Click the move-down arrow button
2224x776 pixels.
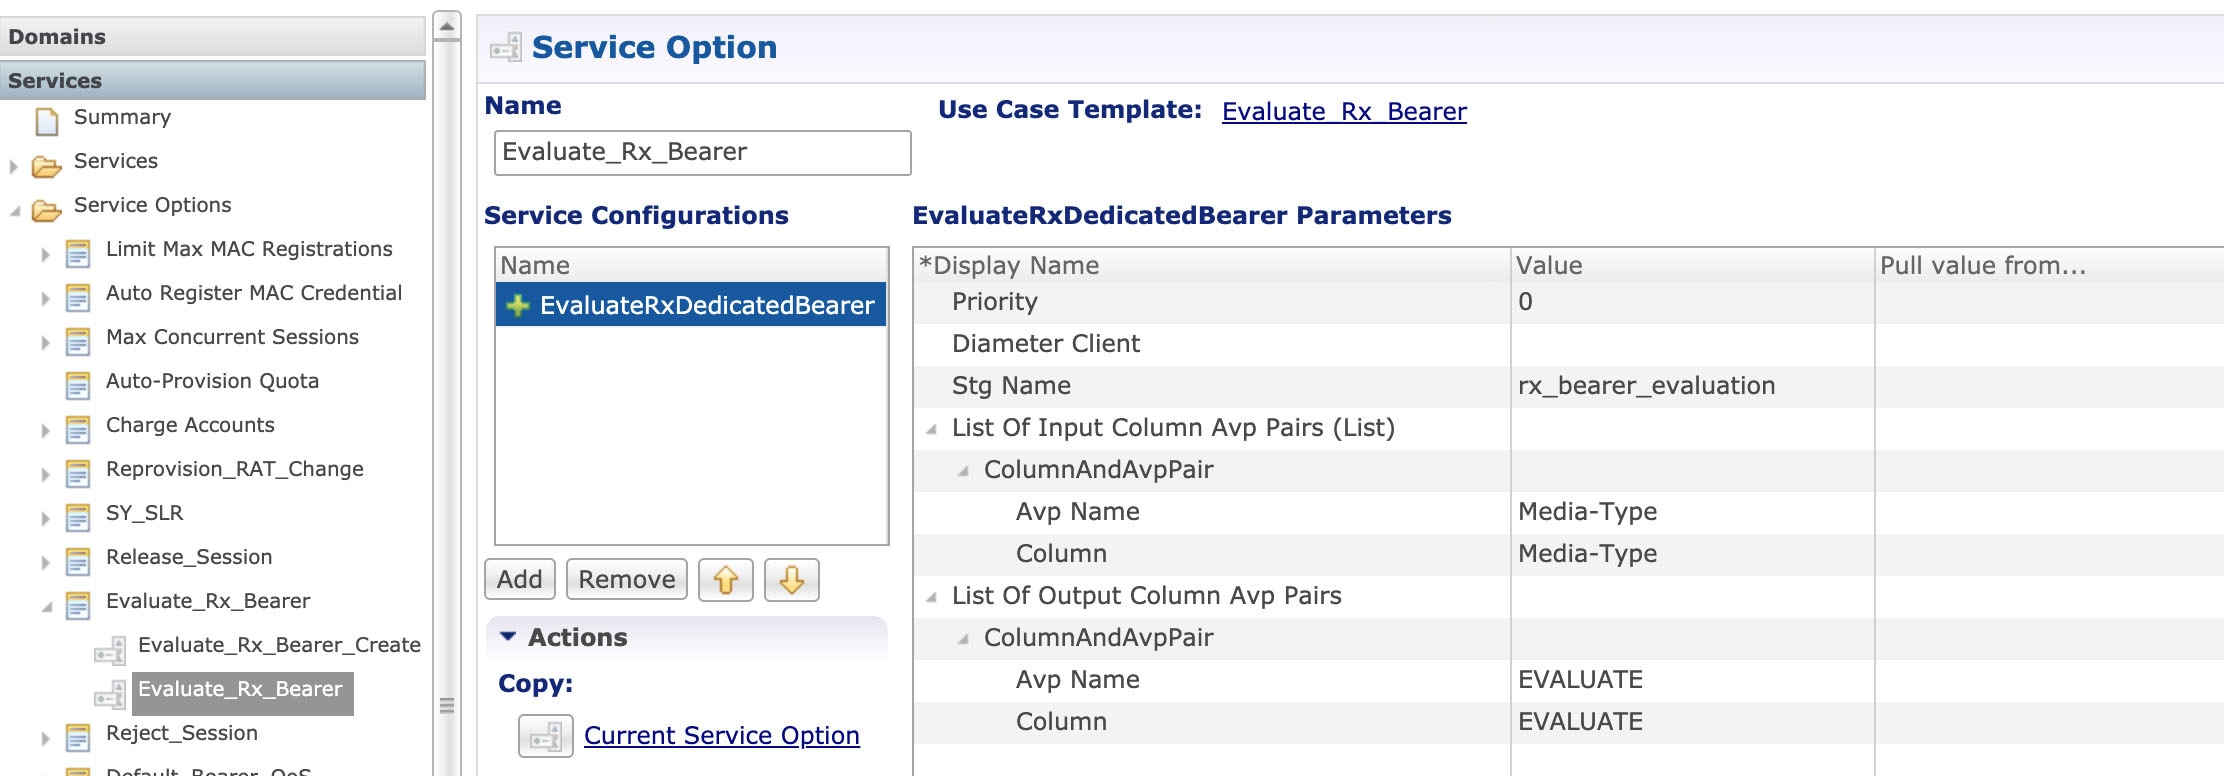pos(791,580)
